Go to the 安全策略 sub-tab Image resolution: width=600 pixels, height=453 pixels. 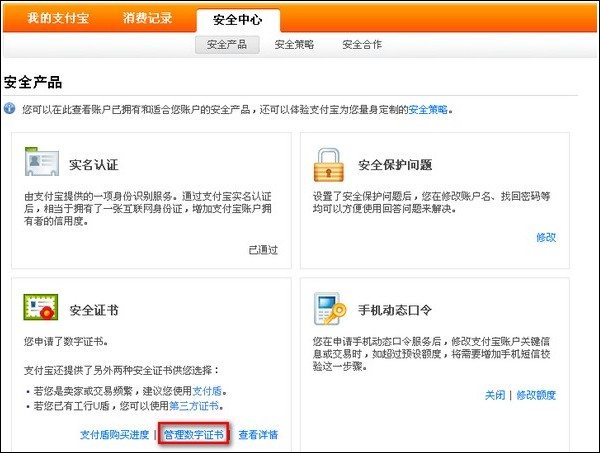point(294,45)
